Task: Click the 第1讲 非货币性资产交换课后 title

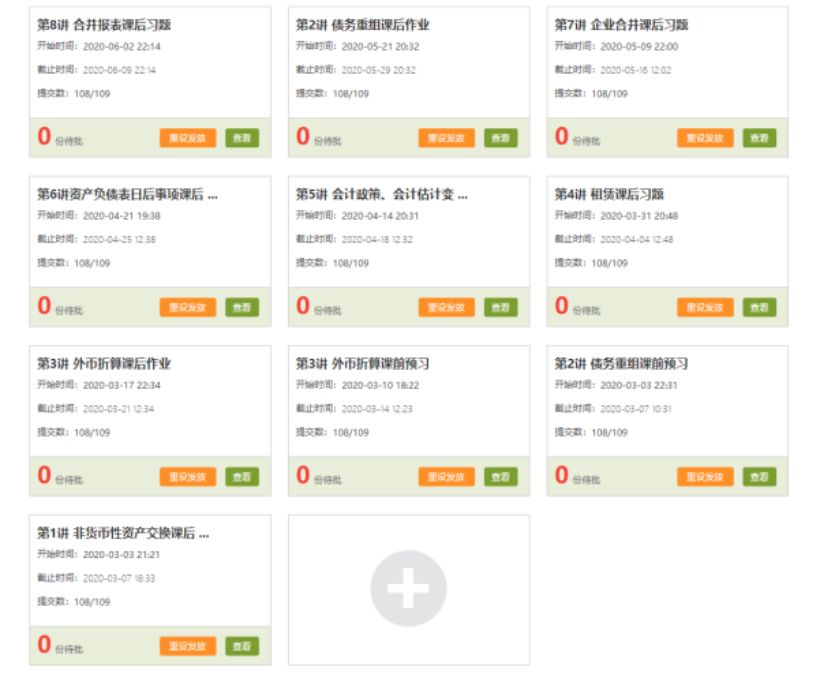Action: [123, 533]
